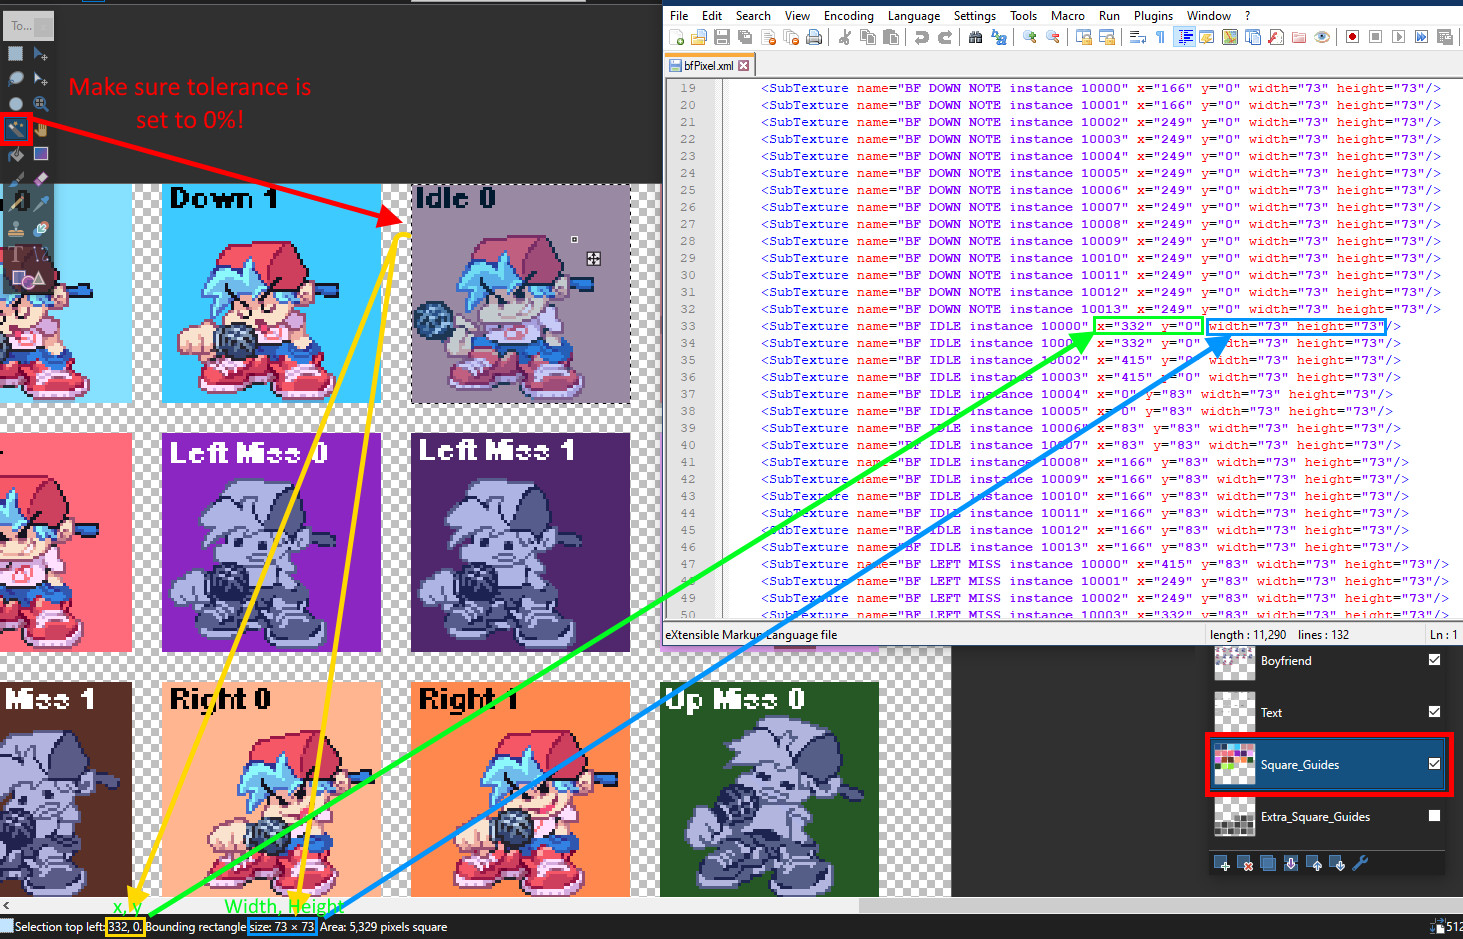Select the Color Picker eyedropper tool
Screen dimensions: 1463x939
pos(41,204)
